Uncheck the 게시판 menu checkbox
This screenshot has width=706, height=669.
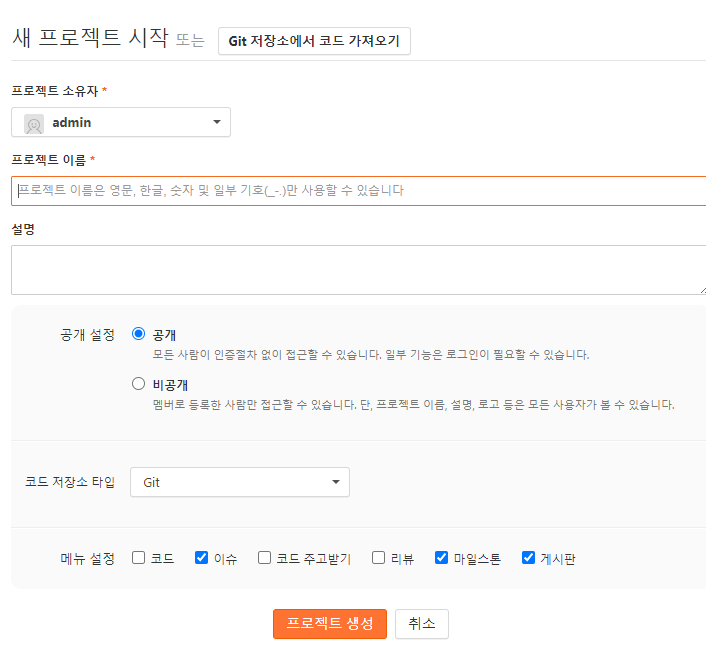pos(528,557)
